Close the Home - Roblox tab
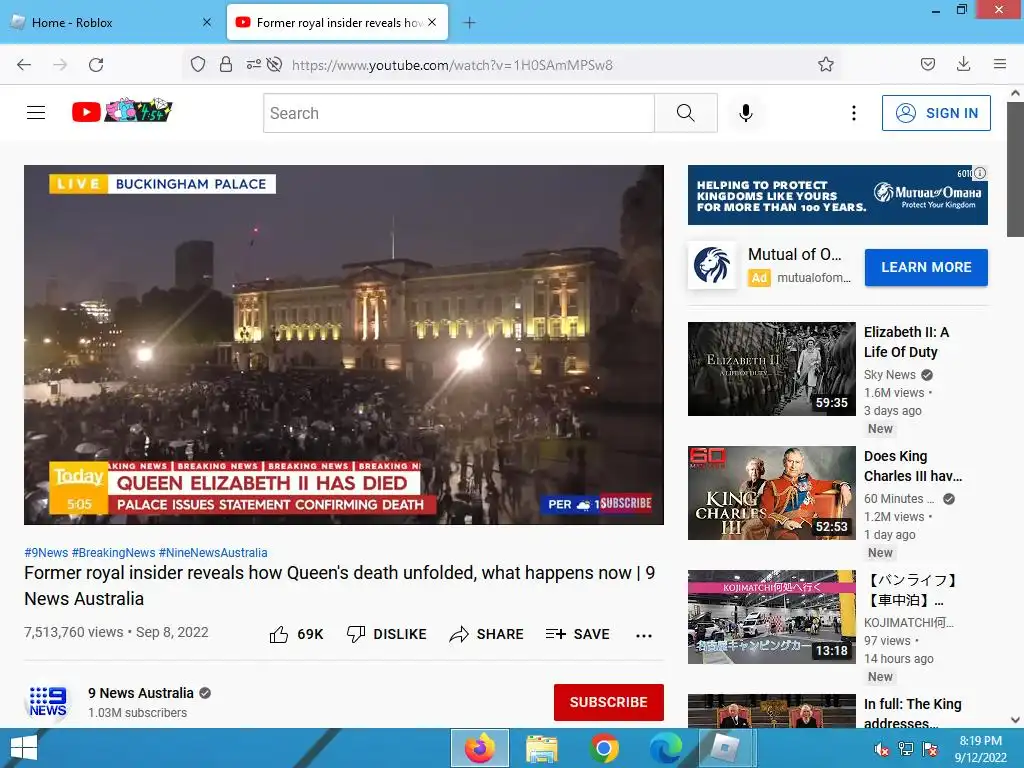 (206, 22)
